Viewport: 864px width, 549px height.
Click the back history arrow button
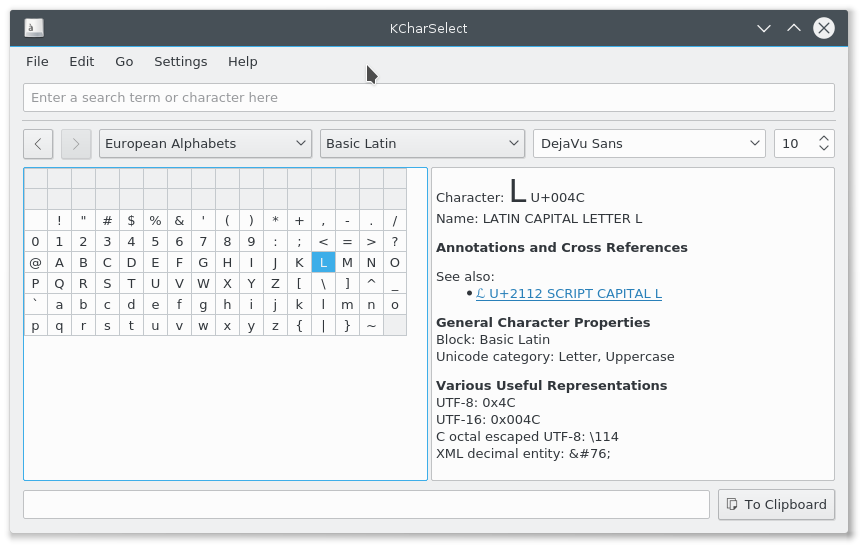(x=38, y=144)
